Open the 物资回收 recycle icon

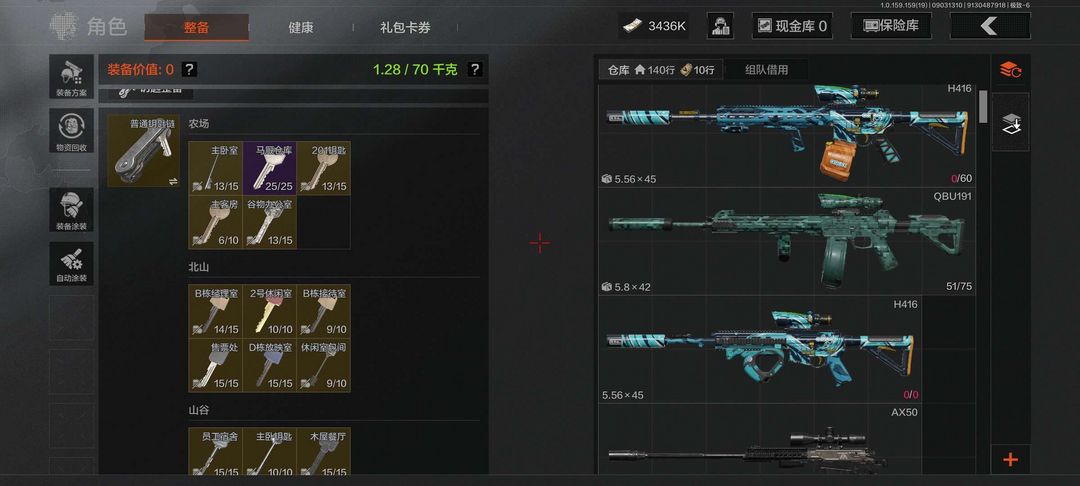[x=72, y=131]
